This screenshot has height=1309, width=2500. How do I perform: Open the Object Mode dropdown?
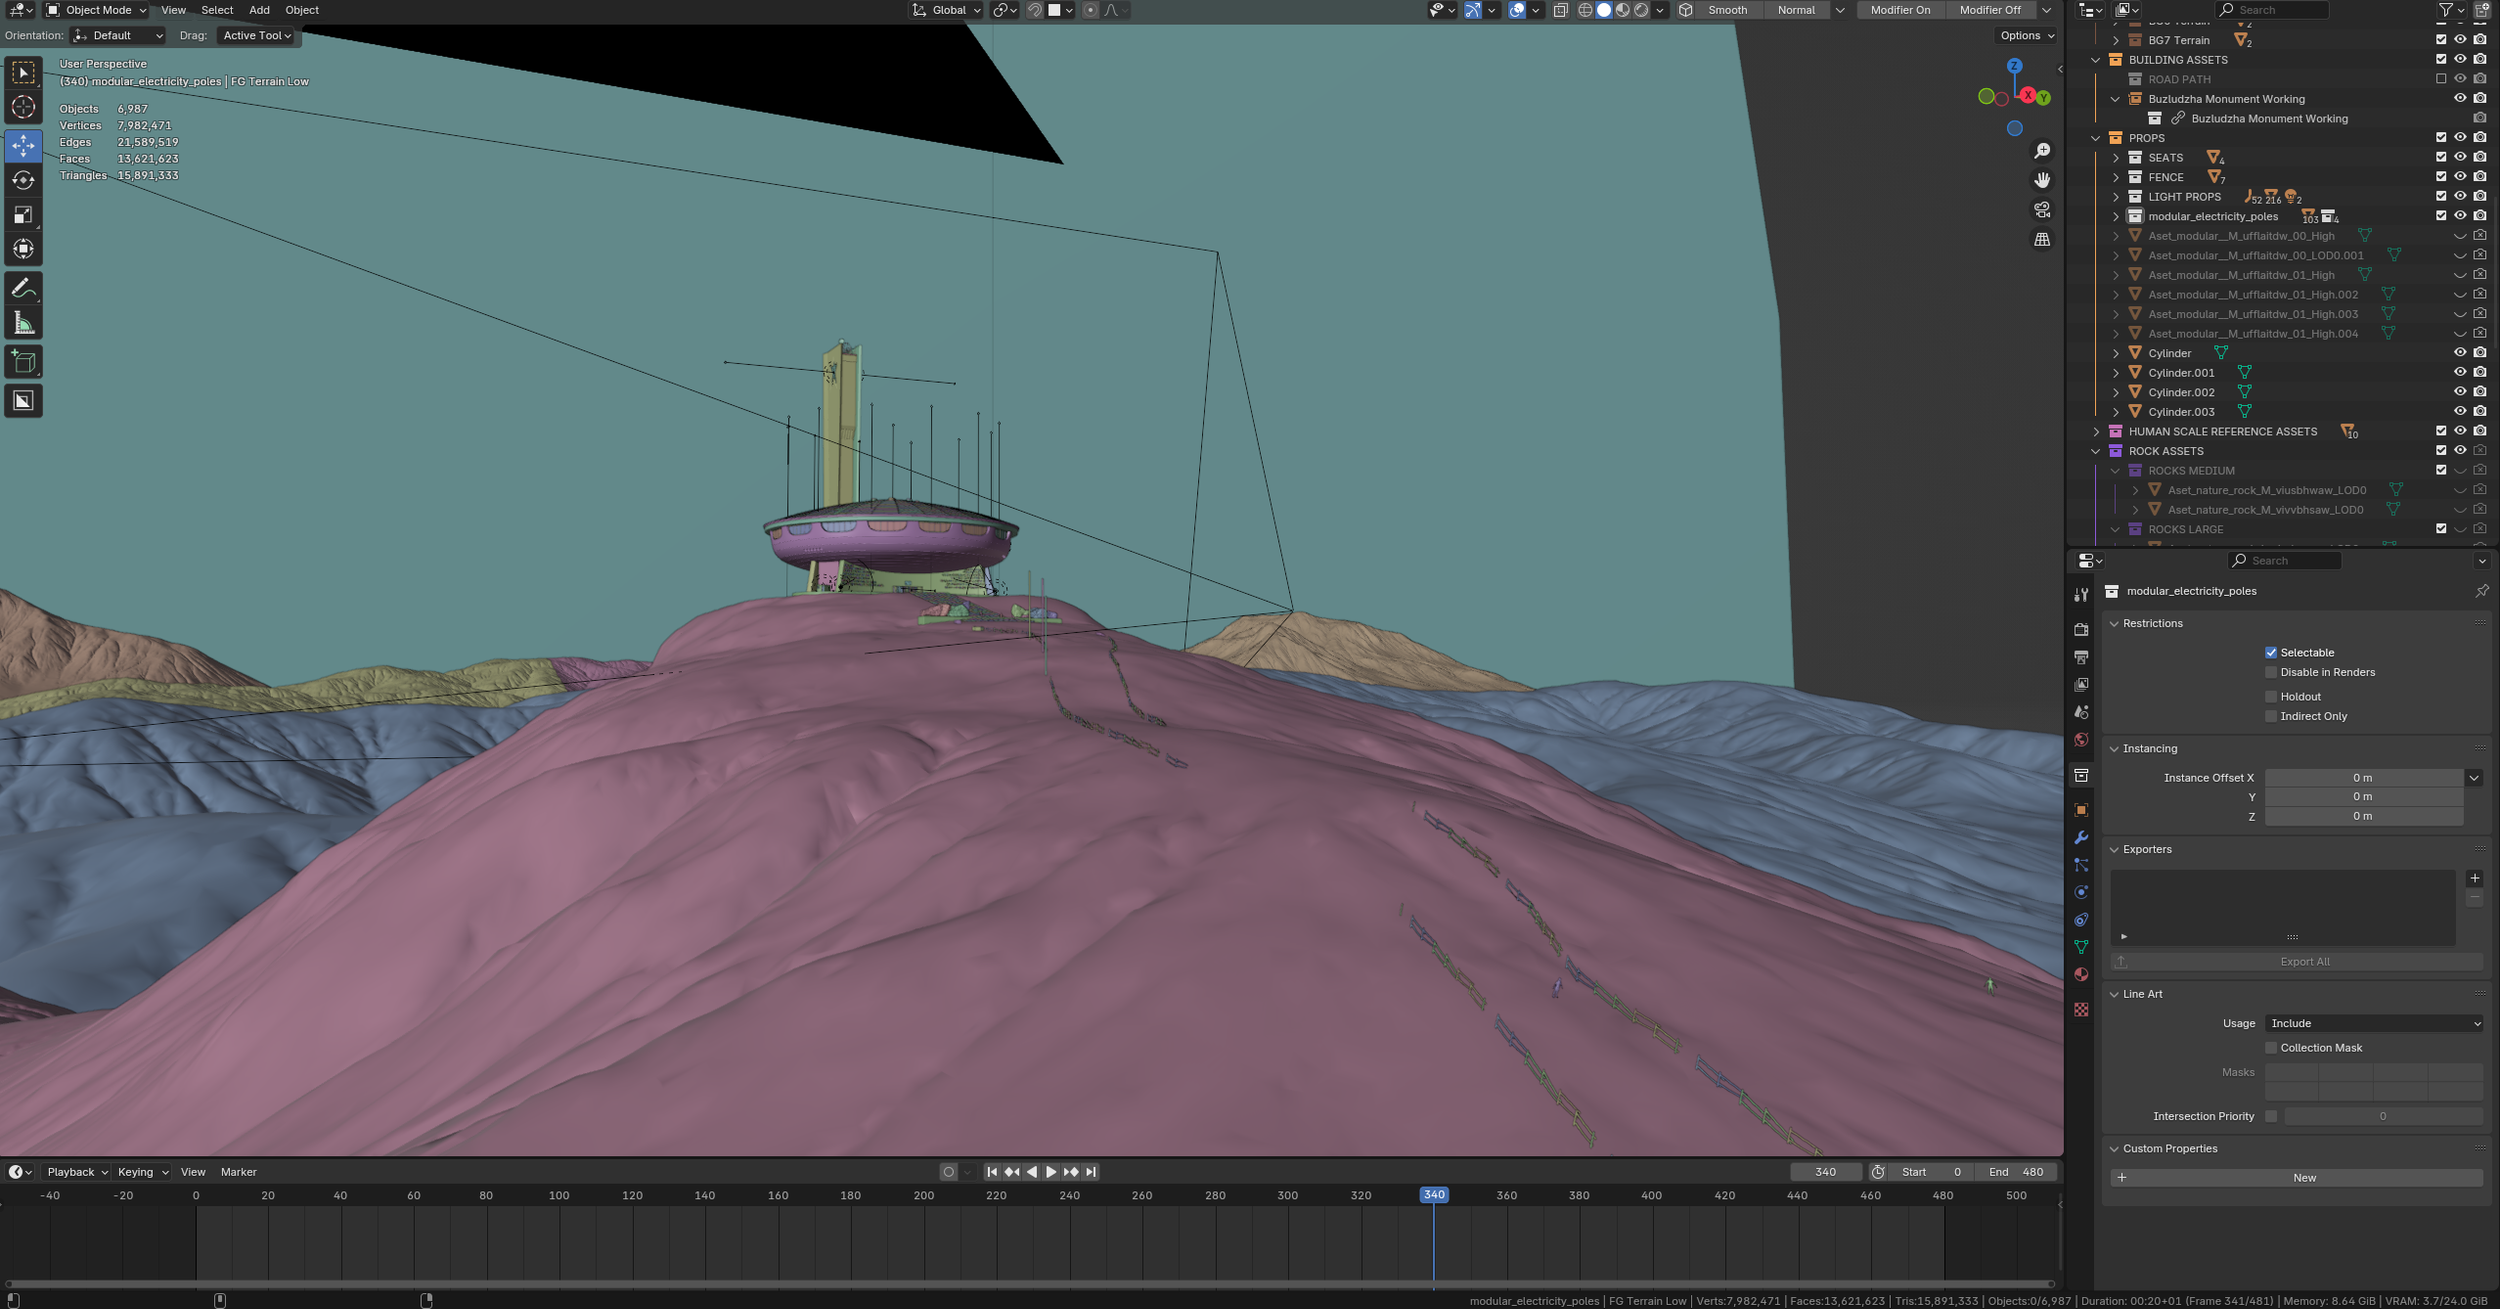click(x=97, y=10)
